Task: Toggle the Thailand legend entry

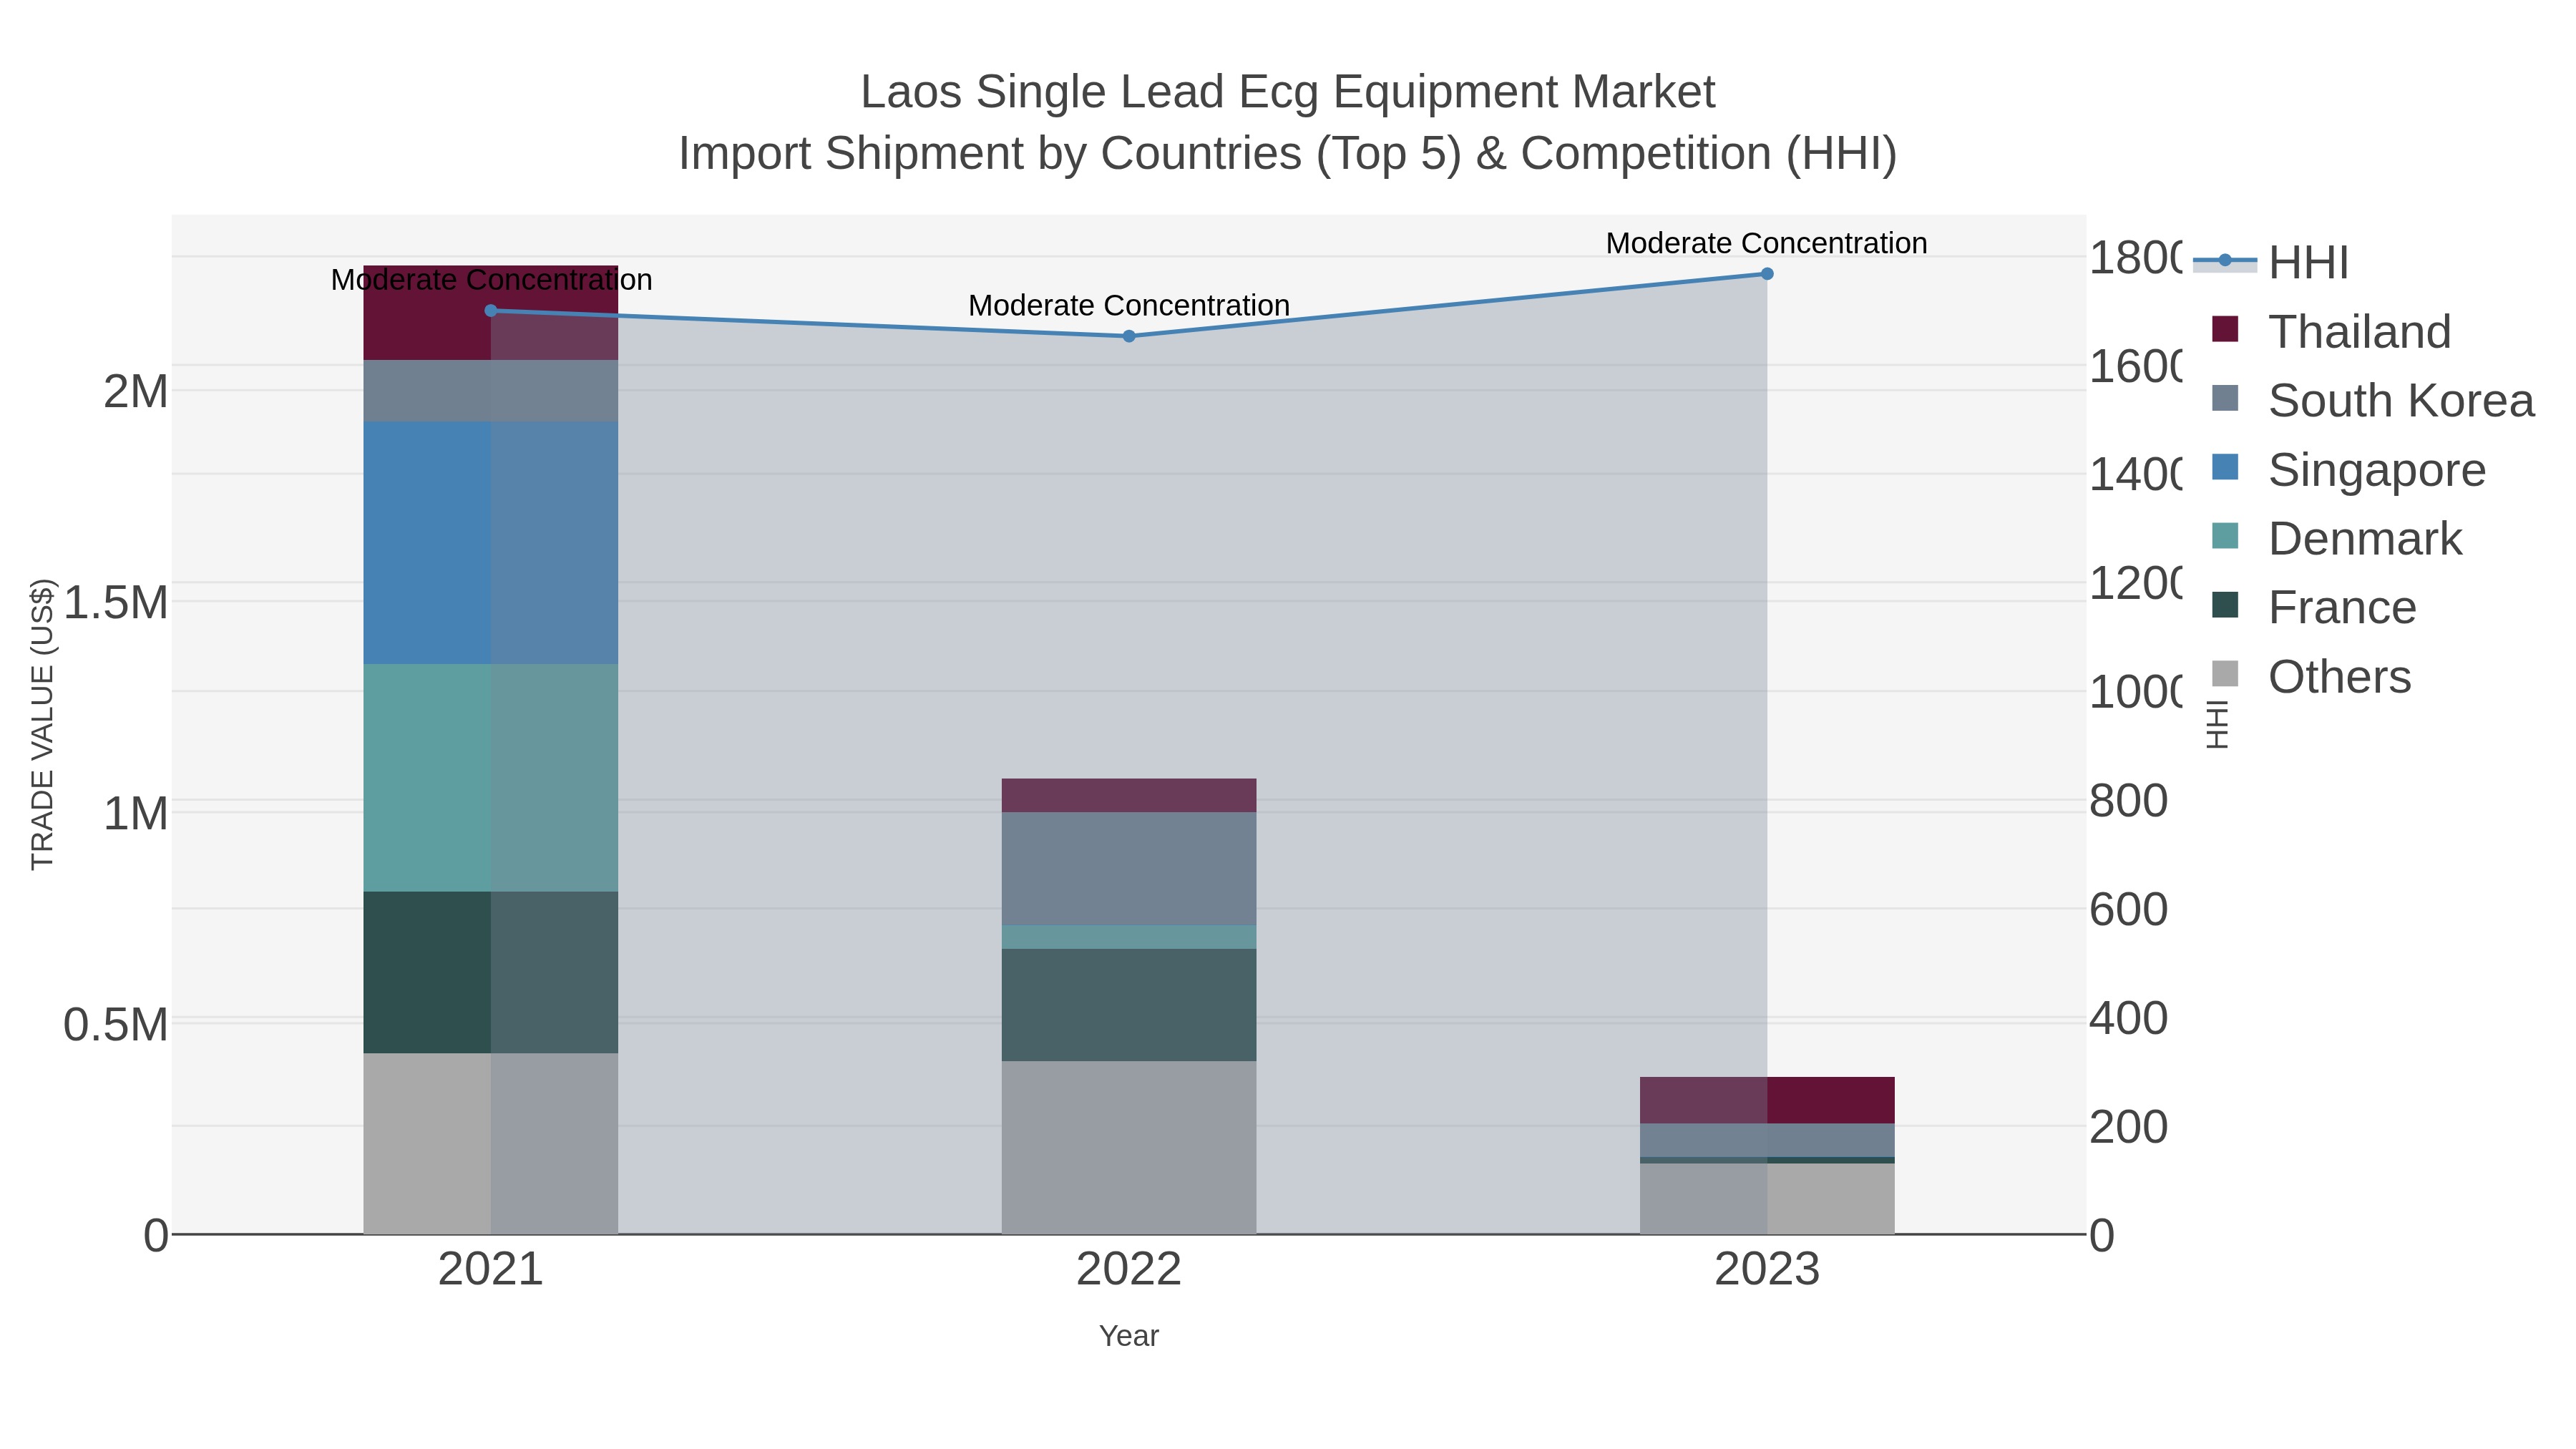Action: click(2331, 331)
